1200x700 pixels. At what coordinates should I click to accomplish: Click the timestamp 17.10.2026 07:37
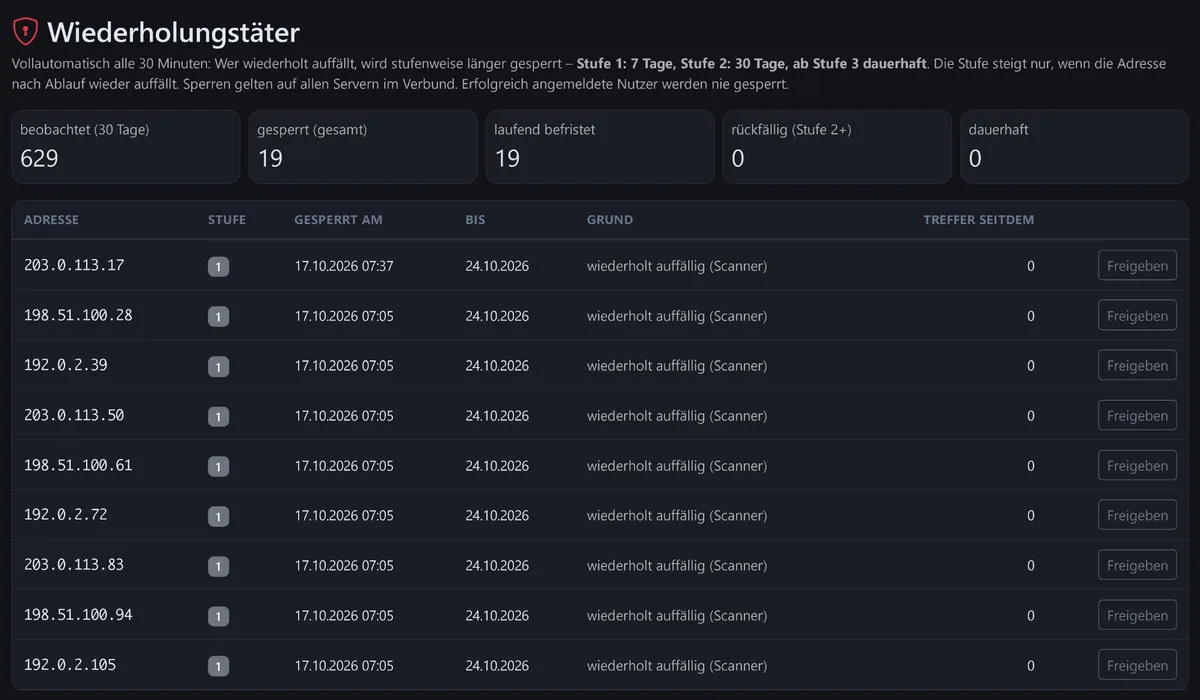344,266
